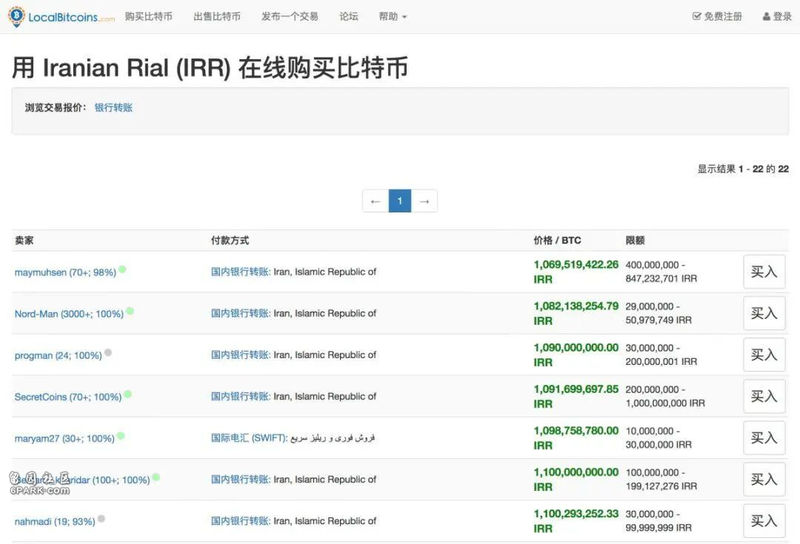Select price 1,091,699,697.85 IRR

tap(576, 397)
